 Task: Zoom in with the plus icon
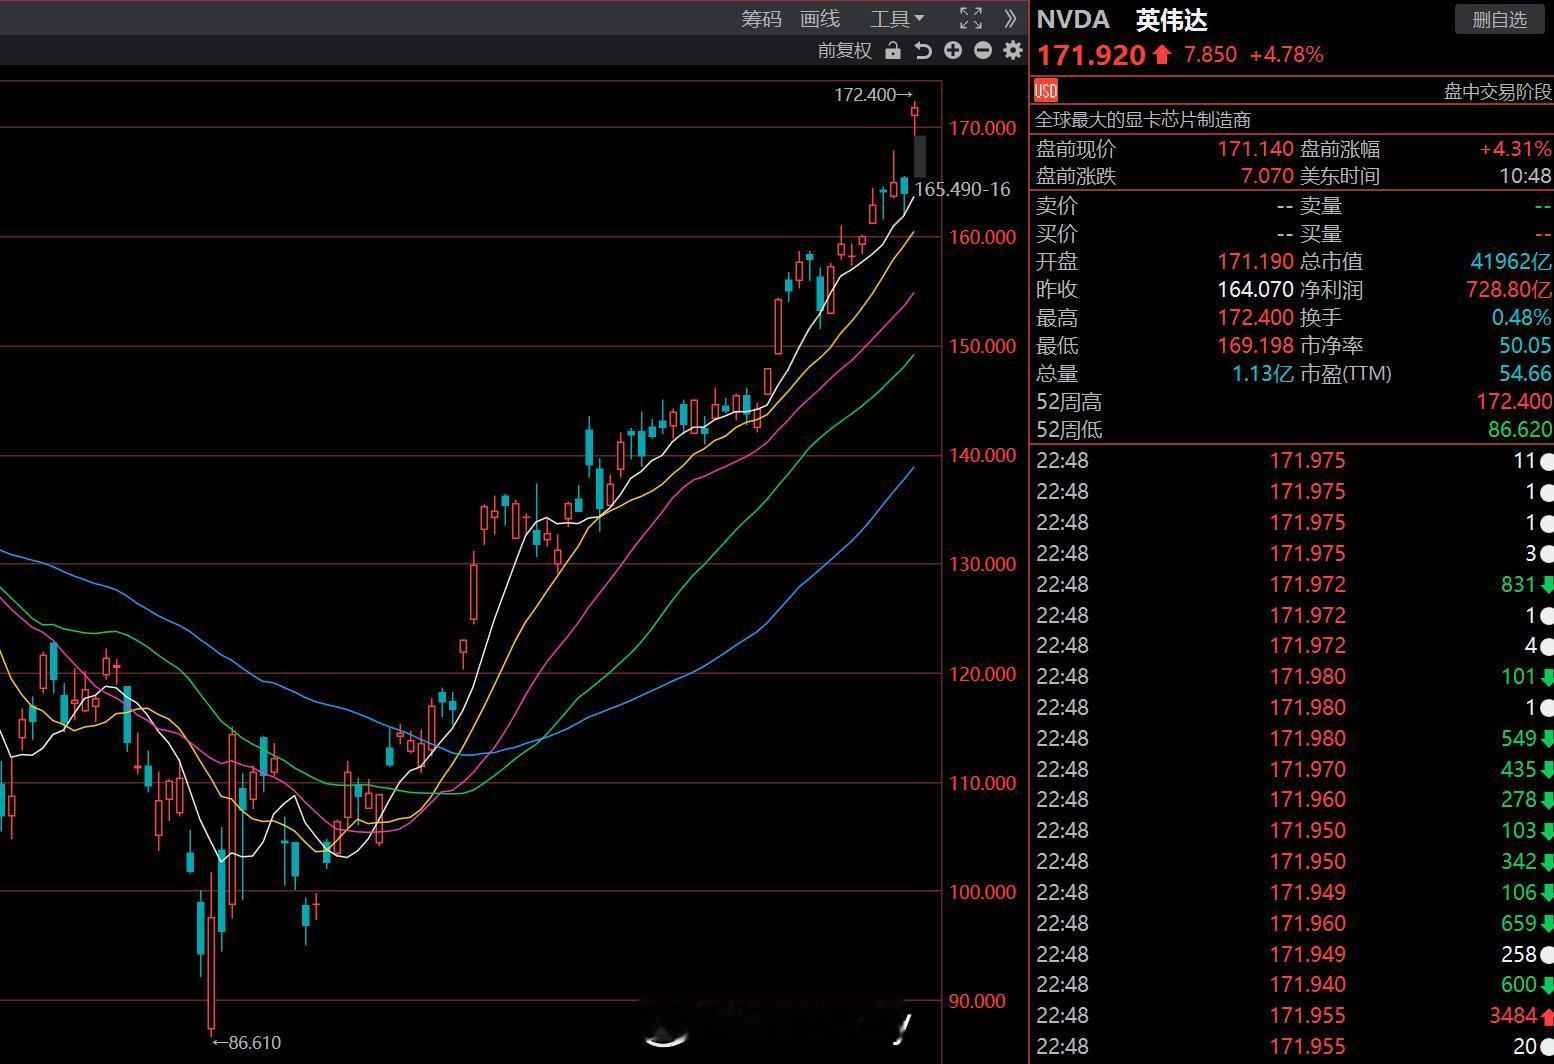(x=953, y=50)
